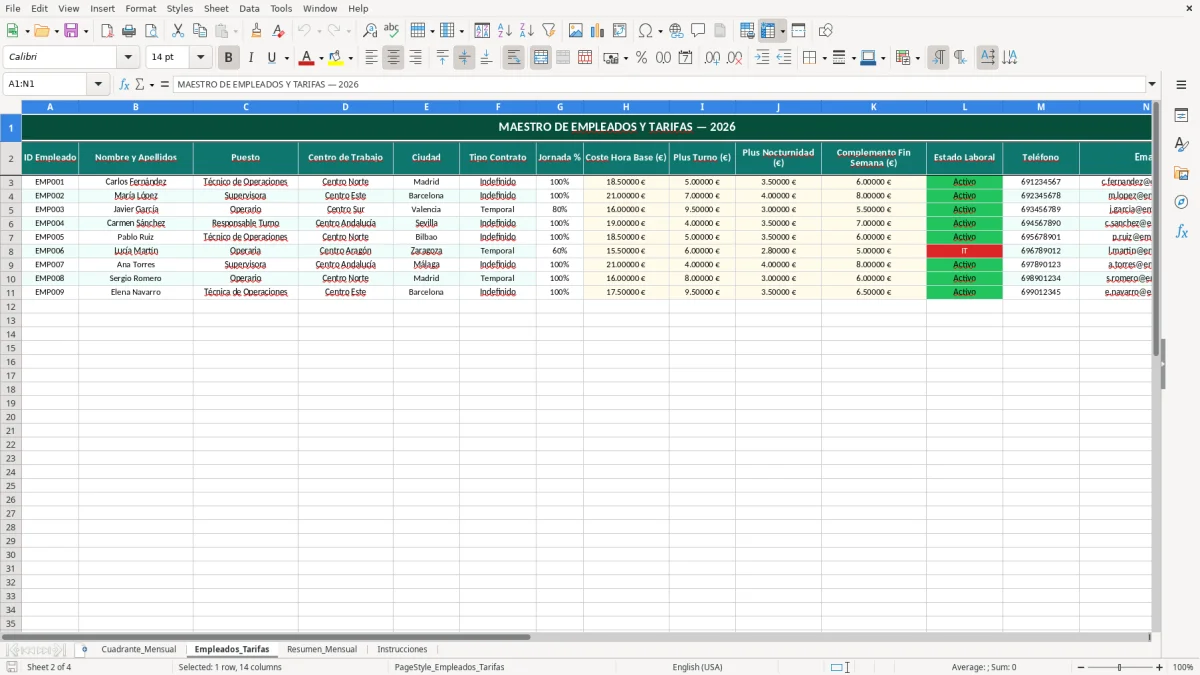Click the Print icon
Image resolution: width=1200 pixels, height=675 pixels.
pyautogui.click(x=129, y=31)
